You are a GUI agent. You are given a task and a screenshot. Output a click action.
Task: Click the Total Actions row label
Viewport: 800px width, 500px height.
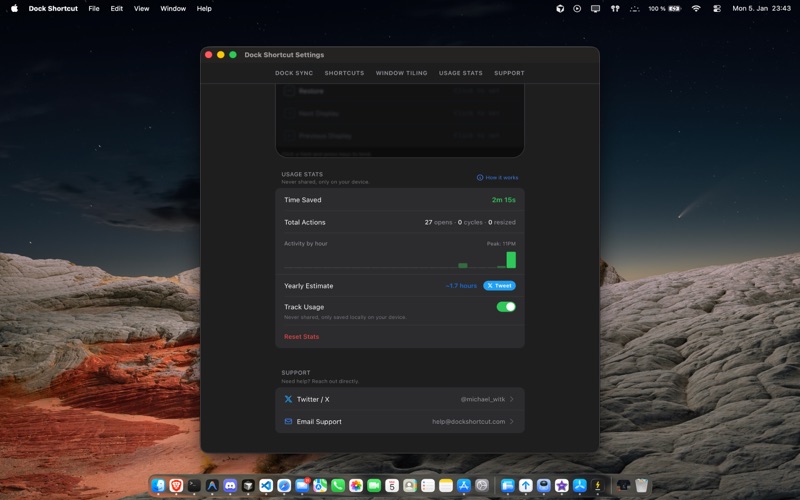305,222
